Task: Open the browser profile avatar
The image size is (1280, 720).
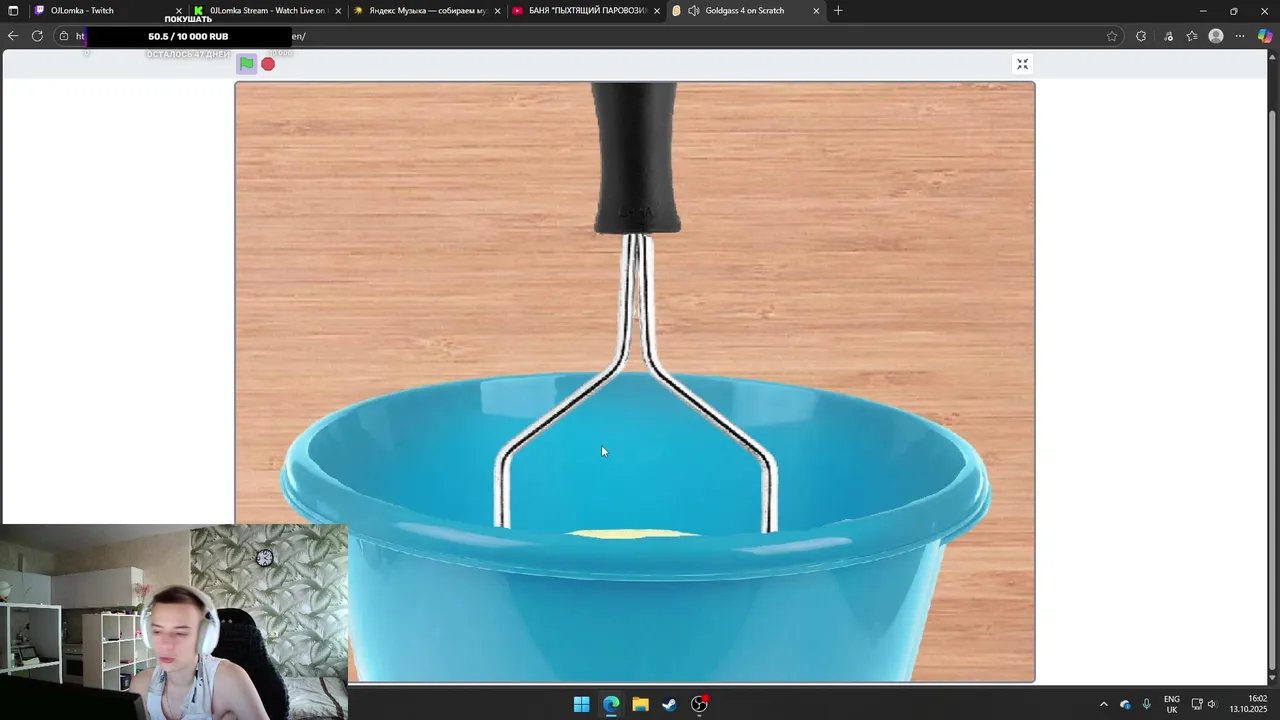Action: [1216, 36]
